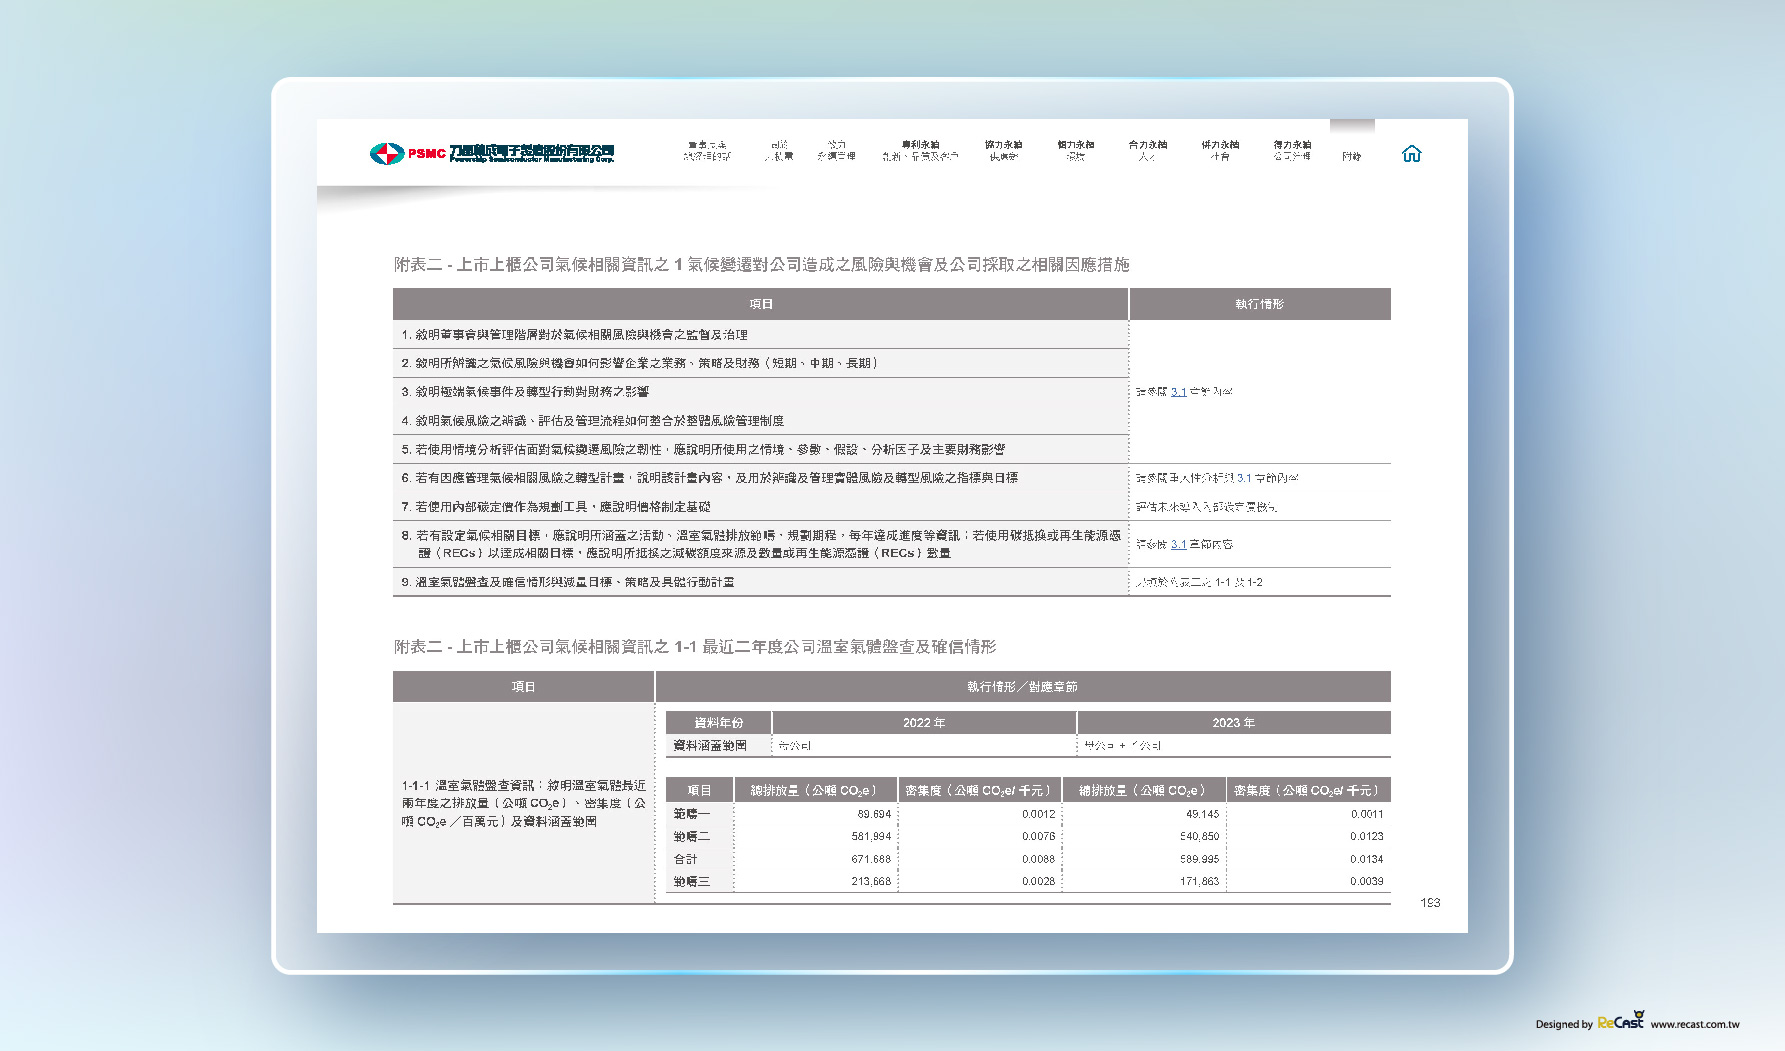Click the home icon in the header
Viewport: 1785px width, 1051px height.
[x=1411, y=153]
